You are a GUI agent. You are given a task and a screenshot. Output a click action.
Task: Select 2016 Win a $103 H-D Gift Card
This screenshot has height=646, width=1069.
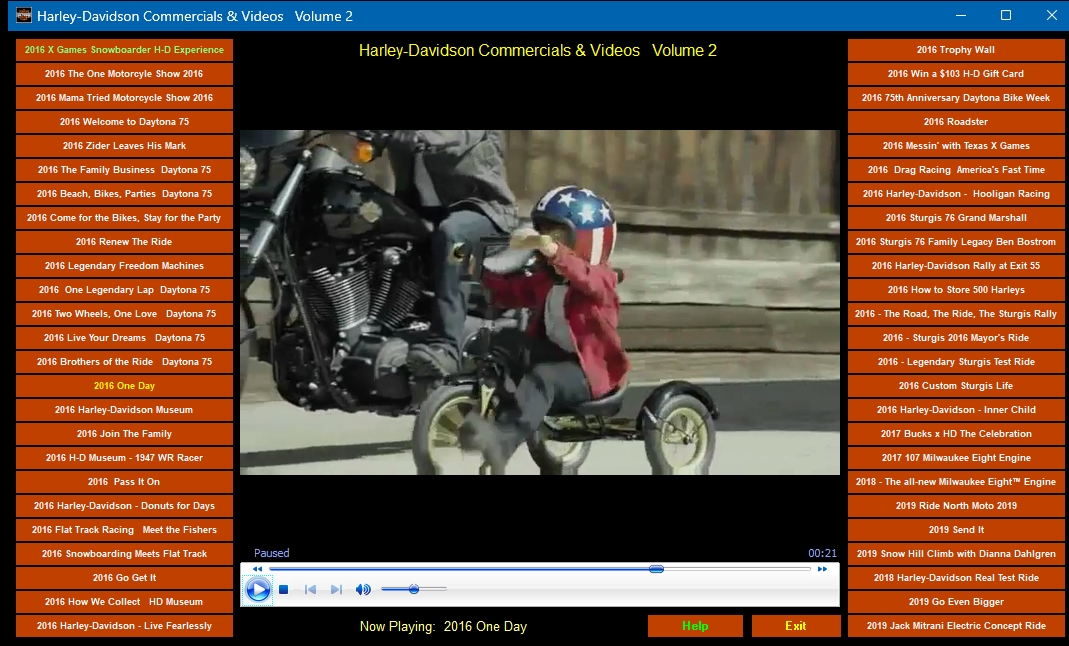(956, 74)
